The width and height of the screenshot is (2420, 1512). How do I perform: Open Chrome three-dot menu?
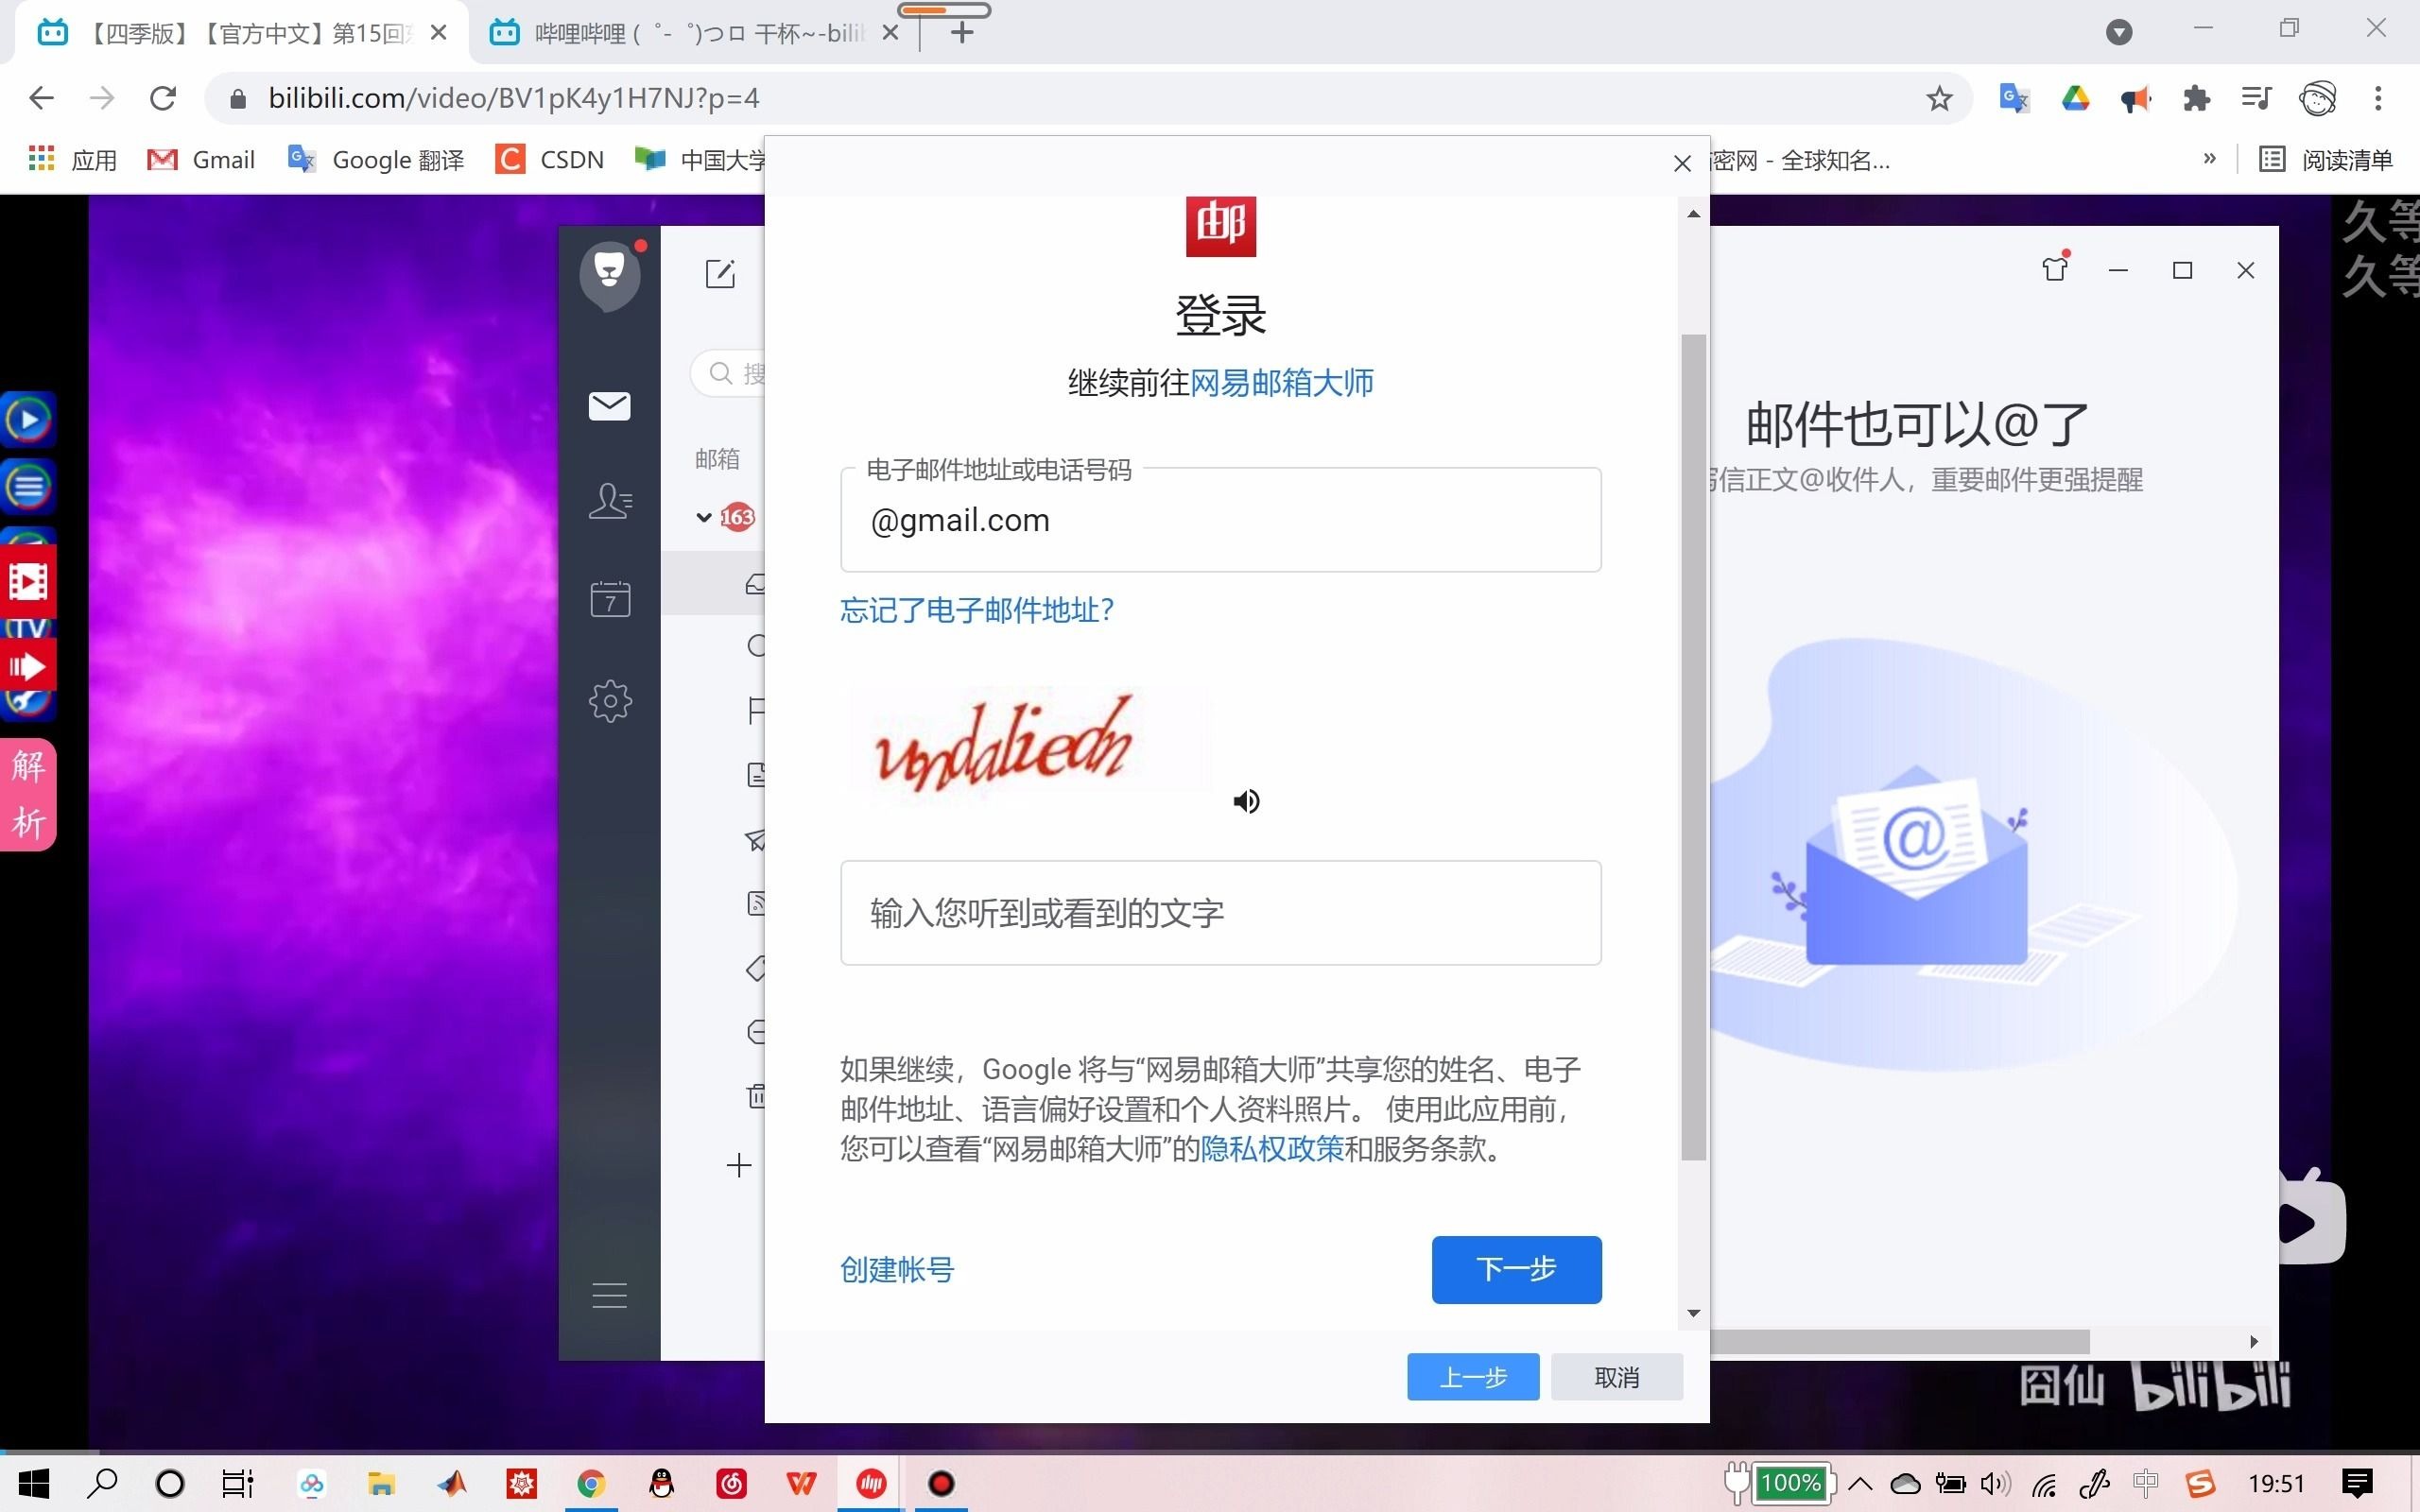(x=2378, y=98)
